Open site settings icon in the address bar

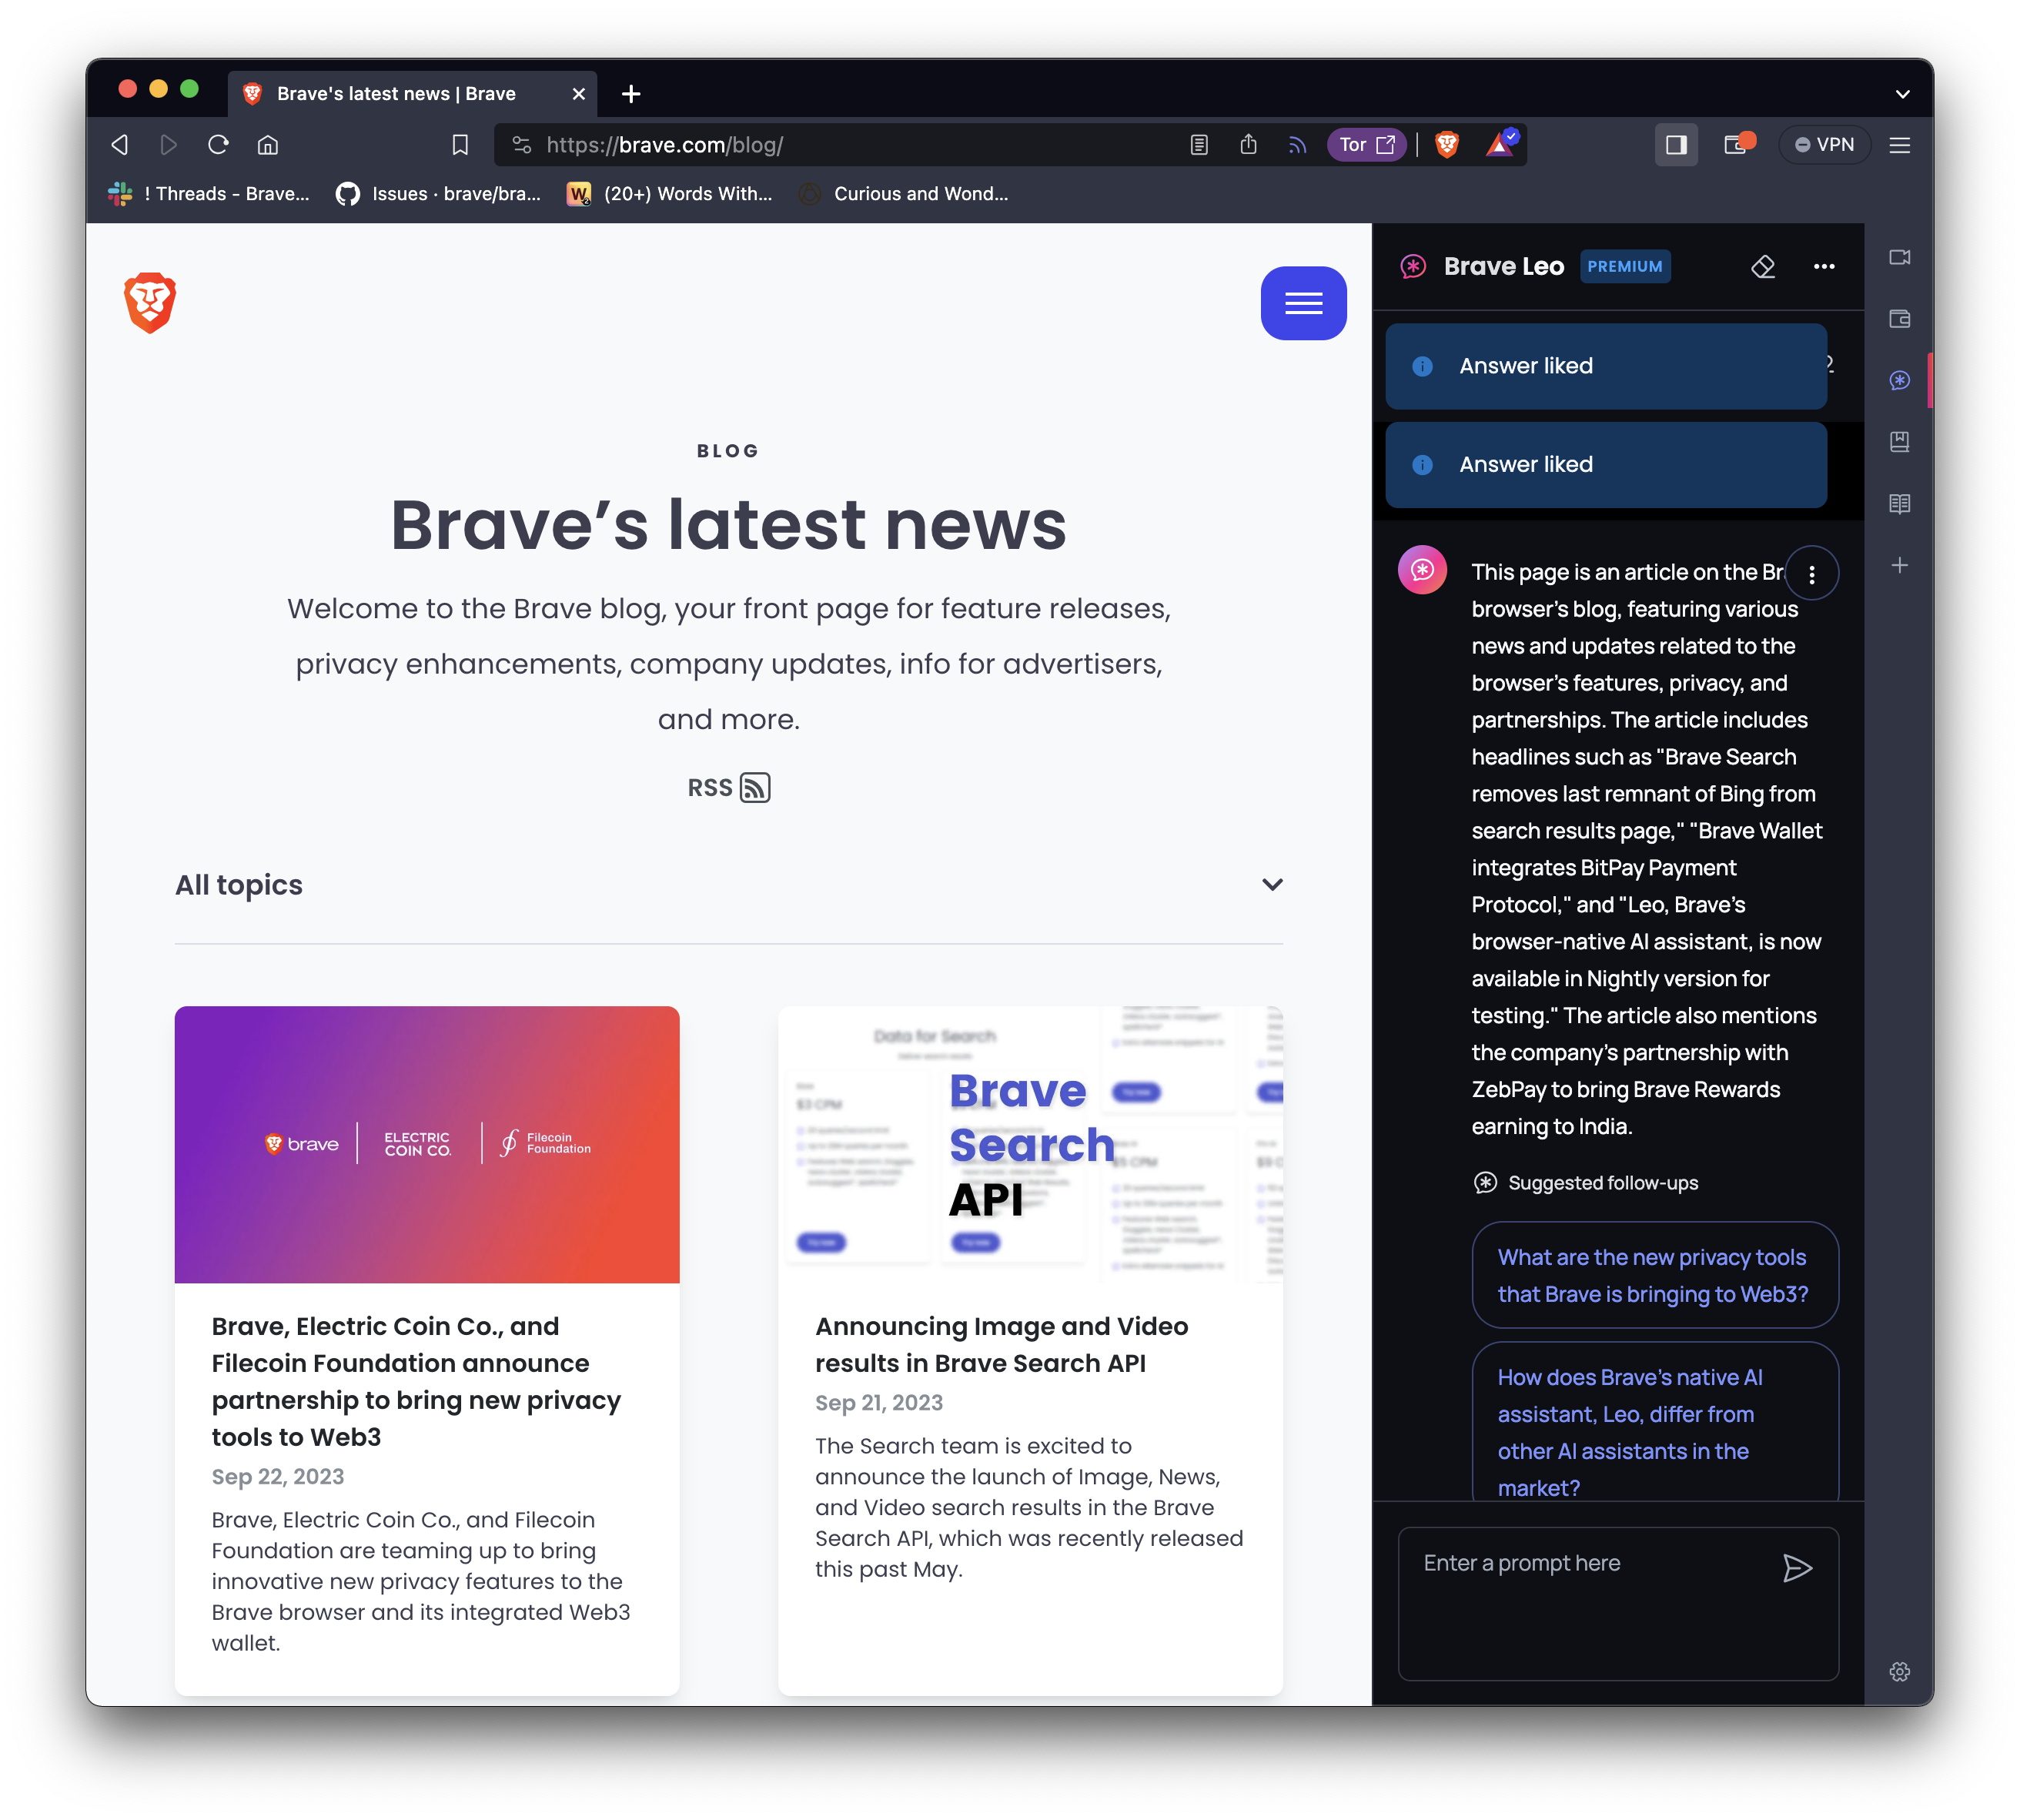pos(521,145)
